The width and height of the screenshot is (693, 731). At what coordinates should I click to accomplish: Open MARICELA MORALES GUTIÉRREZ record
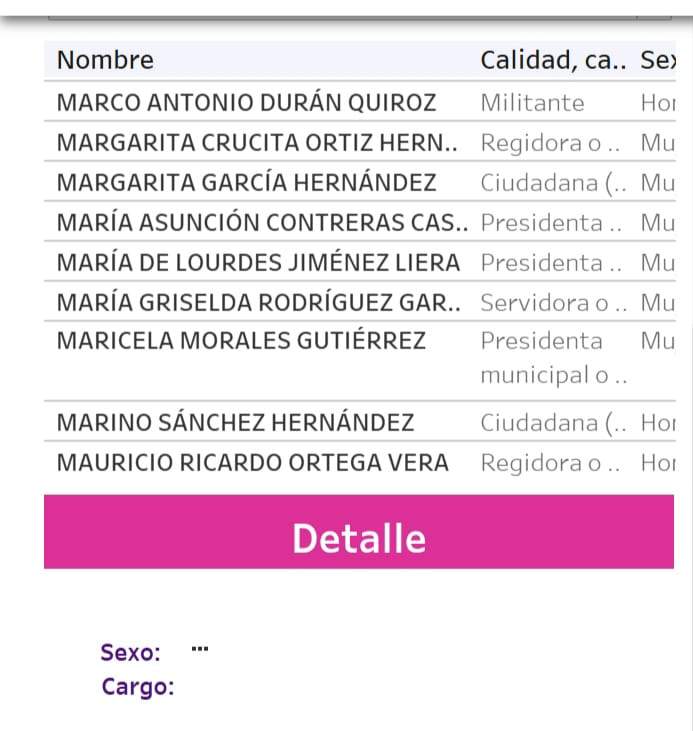[241, 341]
